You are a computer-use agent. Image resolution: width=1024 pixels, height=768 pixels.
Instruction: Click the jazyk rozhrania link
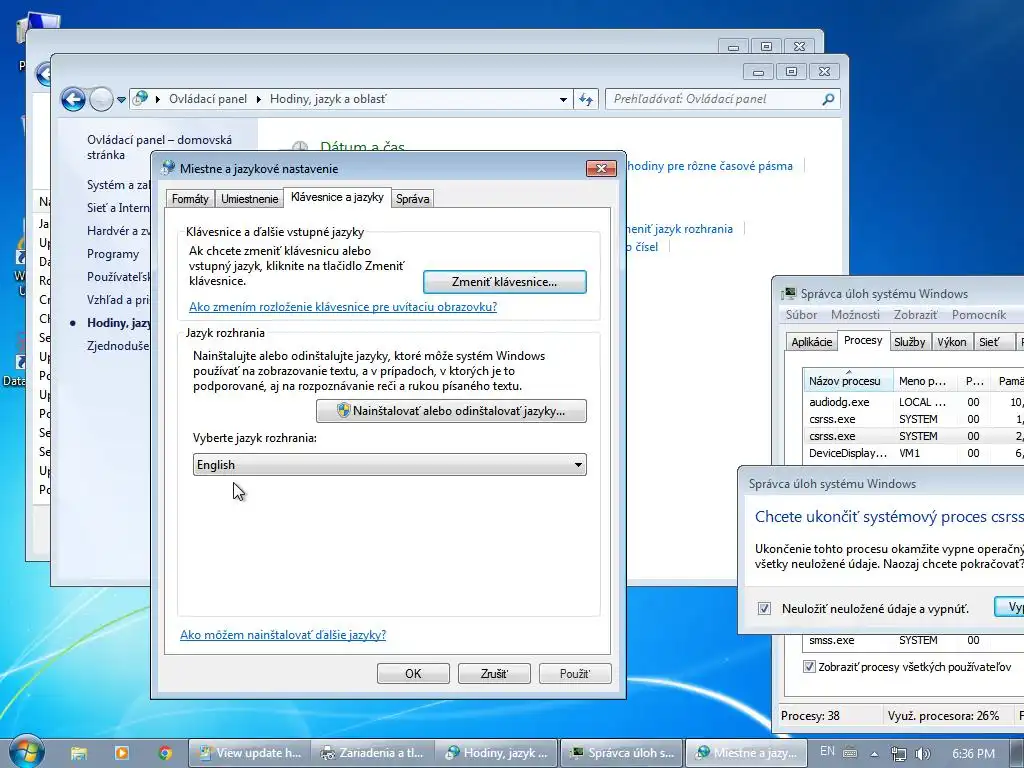(679, 229)
